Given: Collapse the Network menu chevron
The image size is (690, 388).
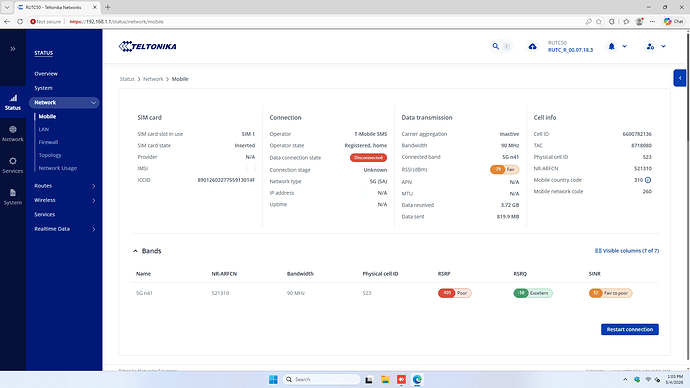Looking at the screenshot, I should pyautogui.click(x=93, y=102).
